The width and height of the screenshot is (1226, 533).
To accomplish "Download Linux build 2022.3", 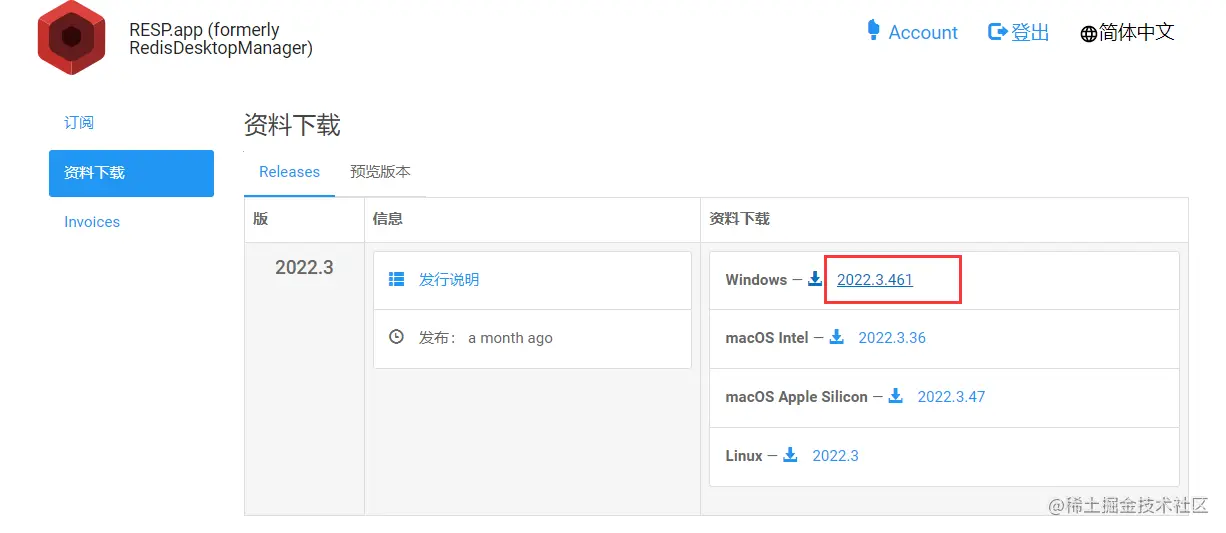I will point(835,456).
